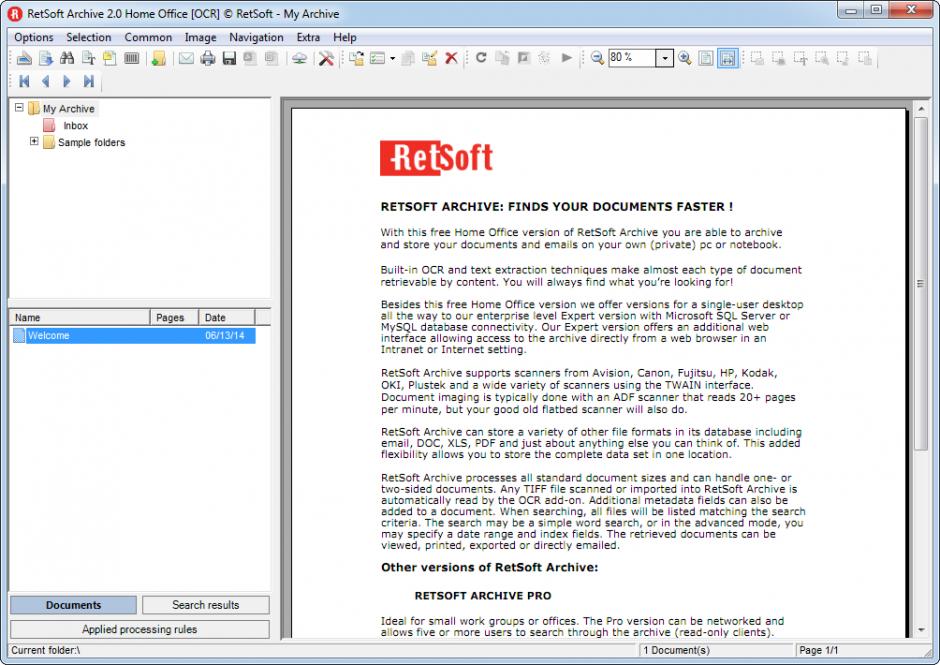This screenshot has height=665, width=940.
Task: Select the Welcome document row
Action: coord(133,335)
